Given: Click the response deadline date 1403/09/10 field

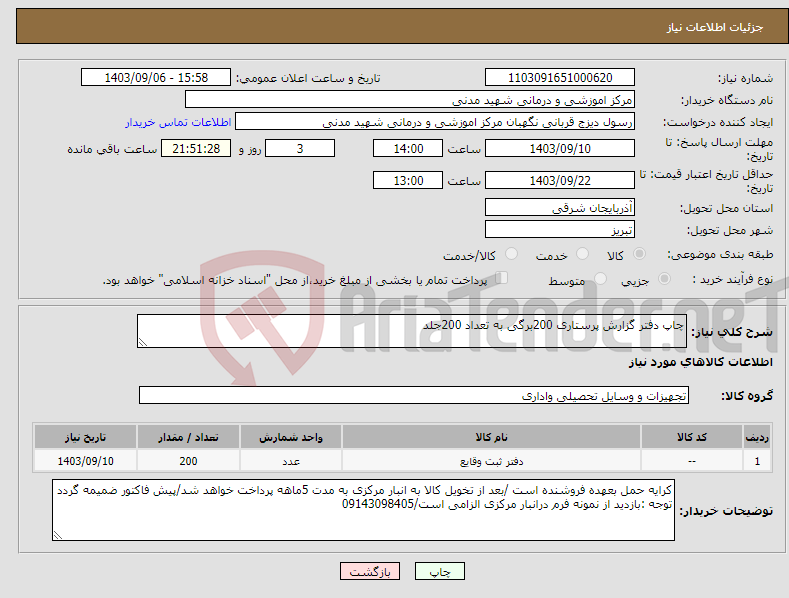Looking at the screenshot, I should (x=560, y=148).
